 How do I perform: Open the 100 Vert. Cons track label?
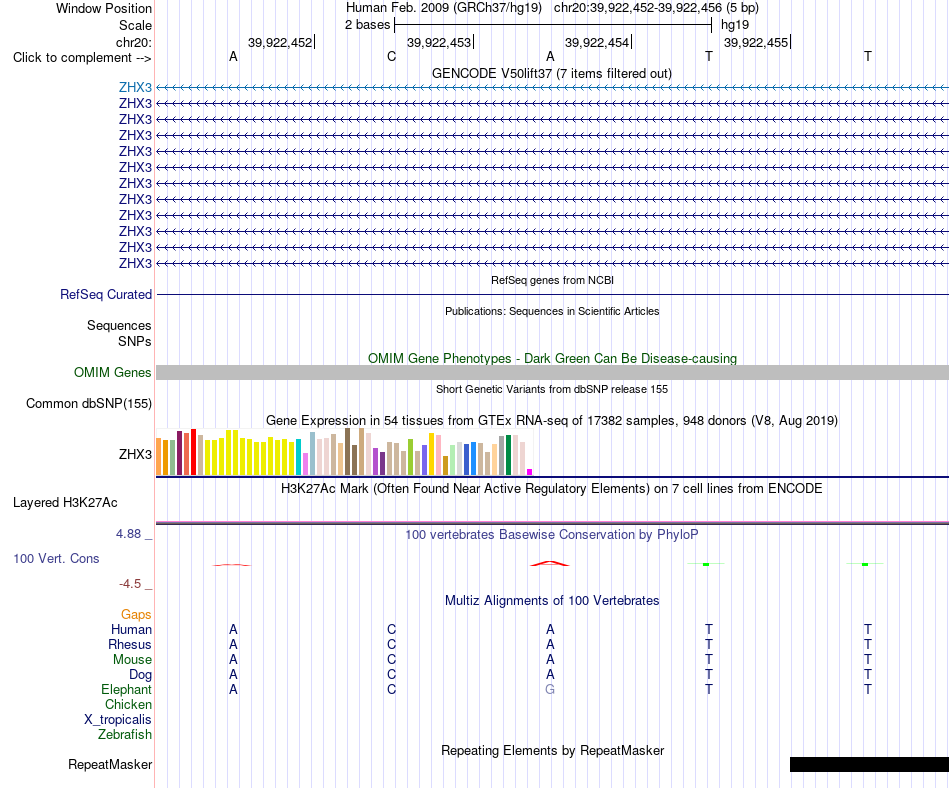56,558
